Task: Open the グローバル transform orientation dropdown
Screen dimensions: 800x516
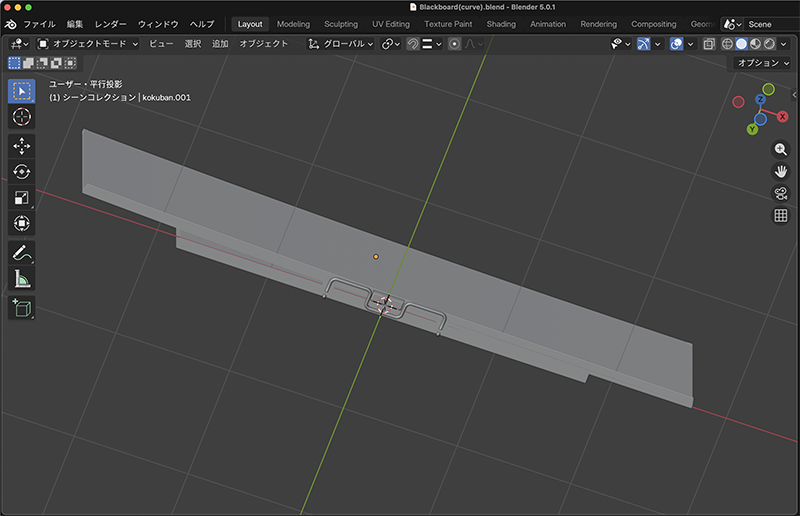Action: tap(341, 44)
